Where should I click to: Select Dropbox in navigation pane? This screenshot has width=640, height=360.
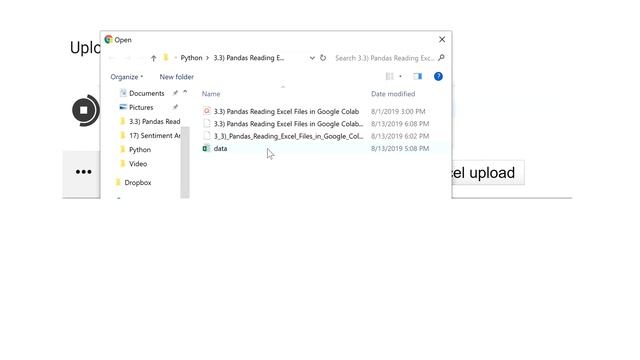pos(138,182)
